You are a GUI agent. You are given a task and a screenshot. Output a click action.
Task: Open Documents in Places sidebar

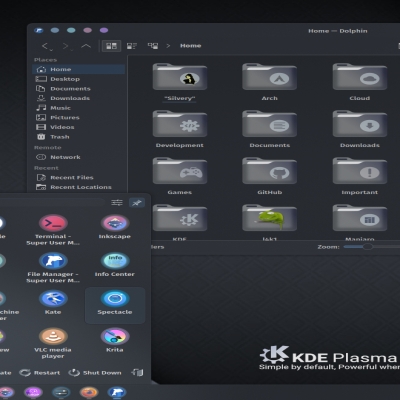pyautogui.click(x=79, y=89)
